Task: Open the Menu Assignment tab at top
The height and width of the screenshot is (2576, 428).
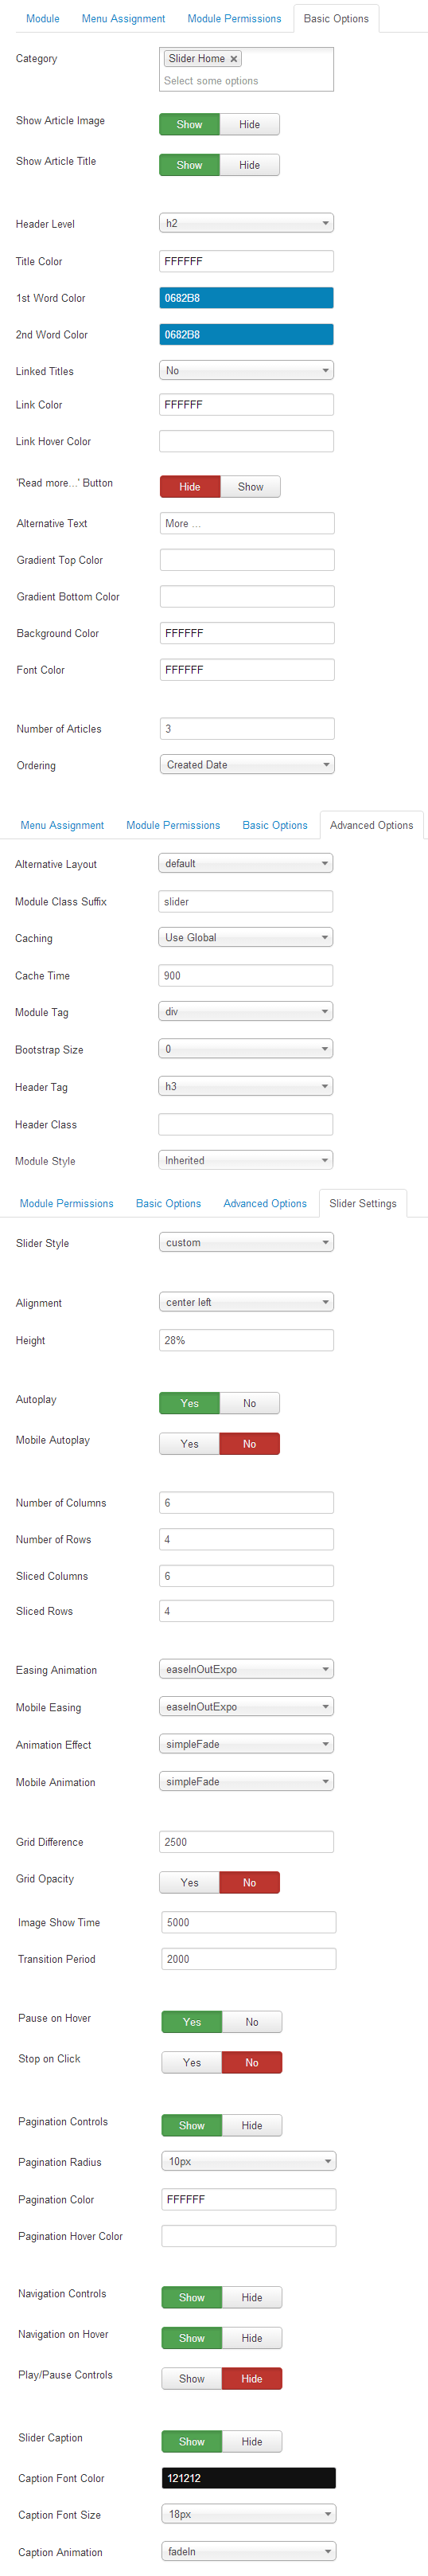Action: point(123,19)
